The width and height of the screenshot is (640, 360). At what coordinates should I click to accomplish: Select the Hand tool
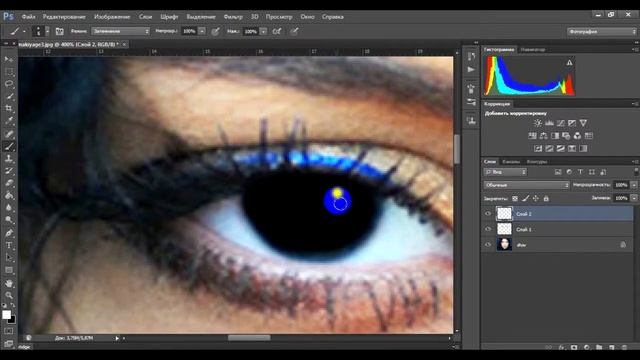9,283
